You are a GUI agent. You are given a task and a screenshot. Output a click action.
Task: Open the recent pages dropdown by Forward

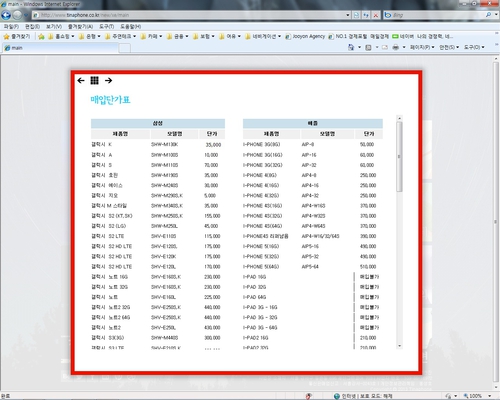click(26, 15)
